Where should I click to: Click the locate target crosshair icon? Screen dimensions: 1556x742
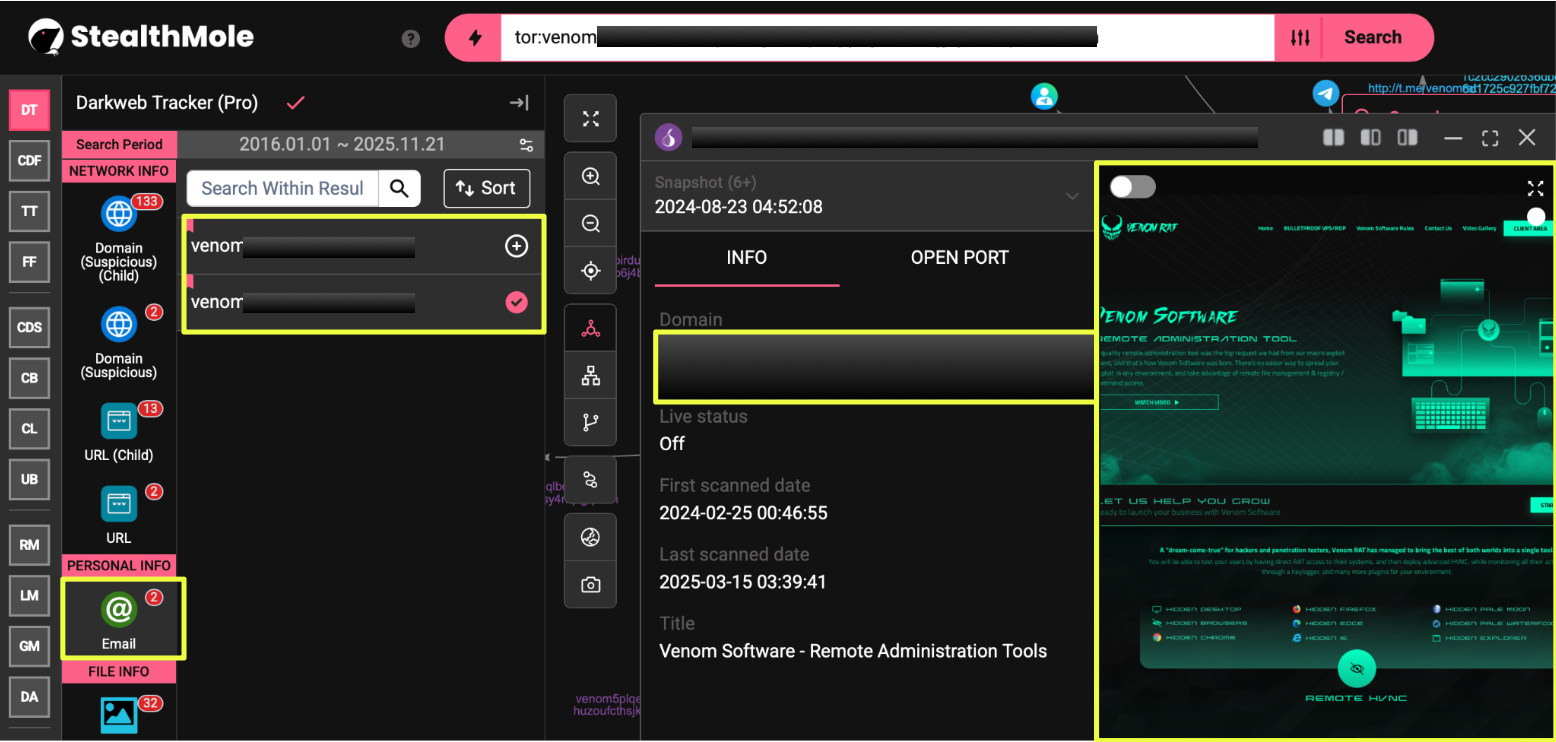point(591,271)
